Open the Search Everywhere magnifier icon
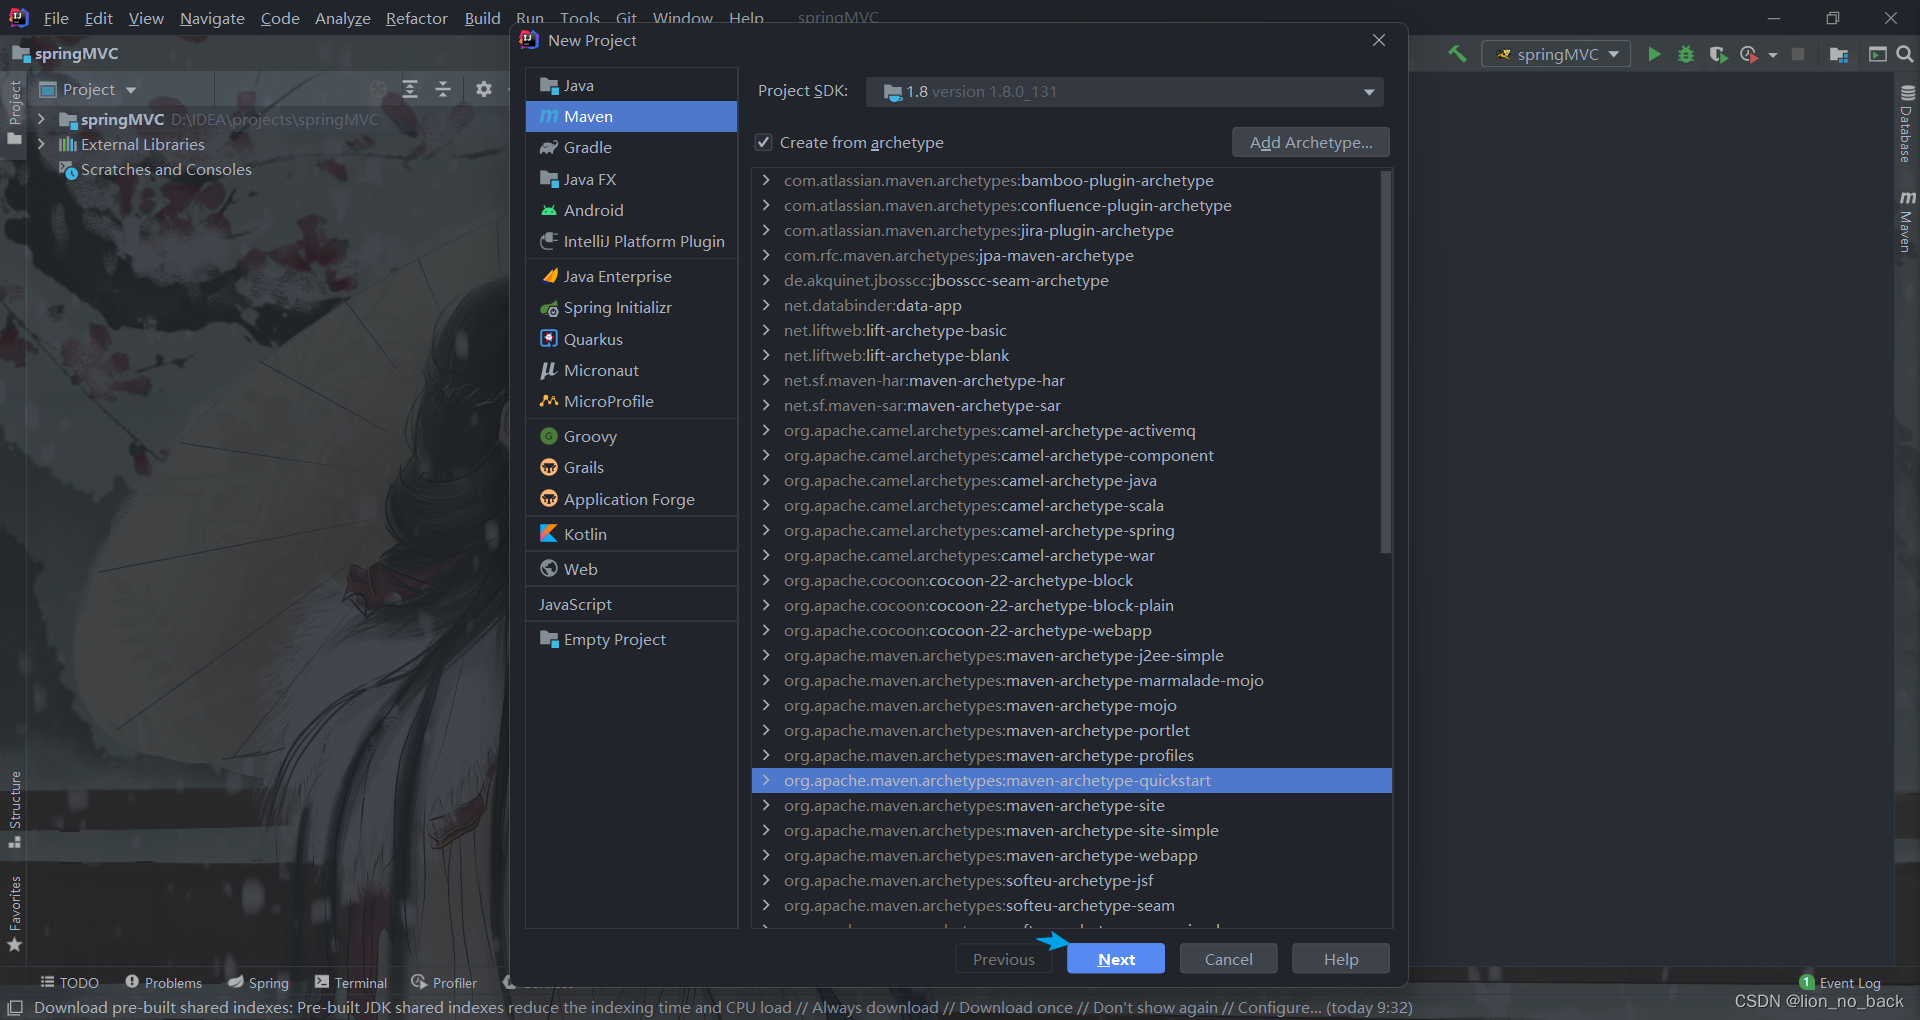1920x1020 pixels. [x=1905, y=54]
